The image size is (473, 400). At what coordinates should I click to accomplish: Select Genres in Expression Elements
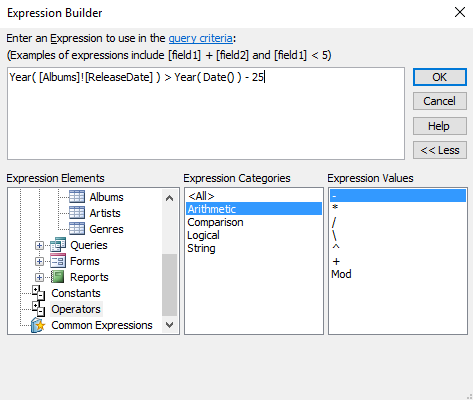tap(106, 229)
